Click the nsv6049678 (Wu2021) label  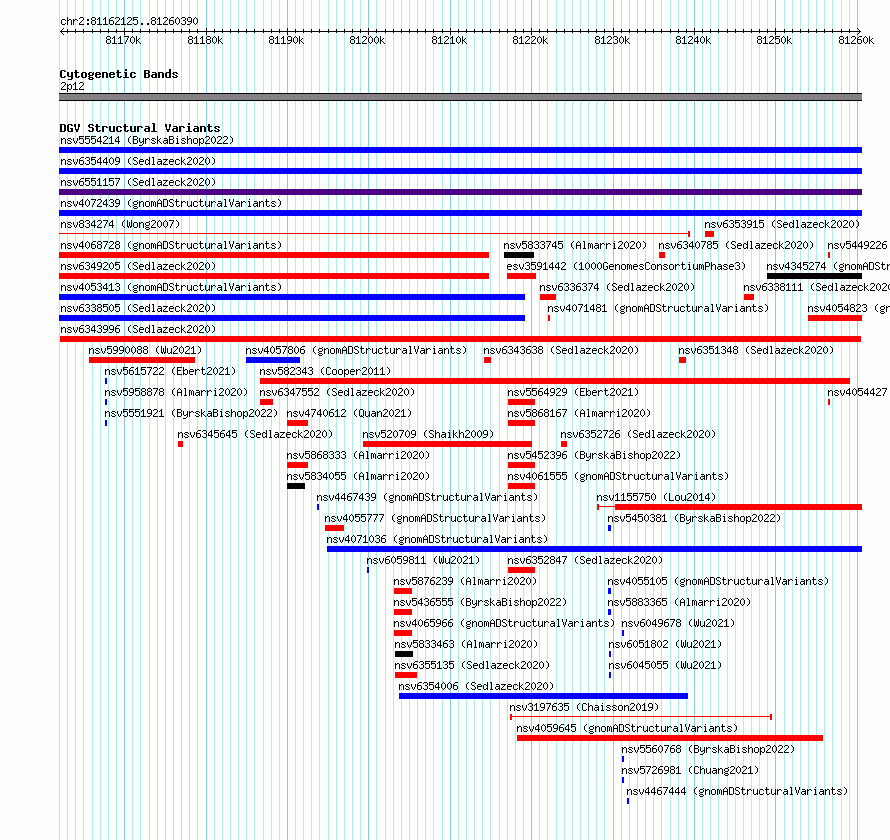coord(678,623)
